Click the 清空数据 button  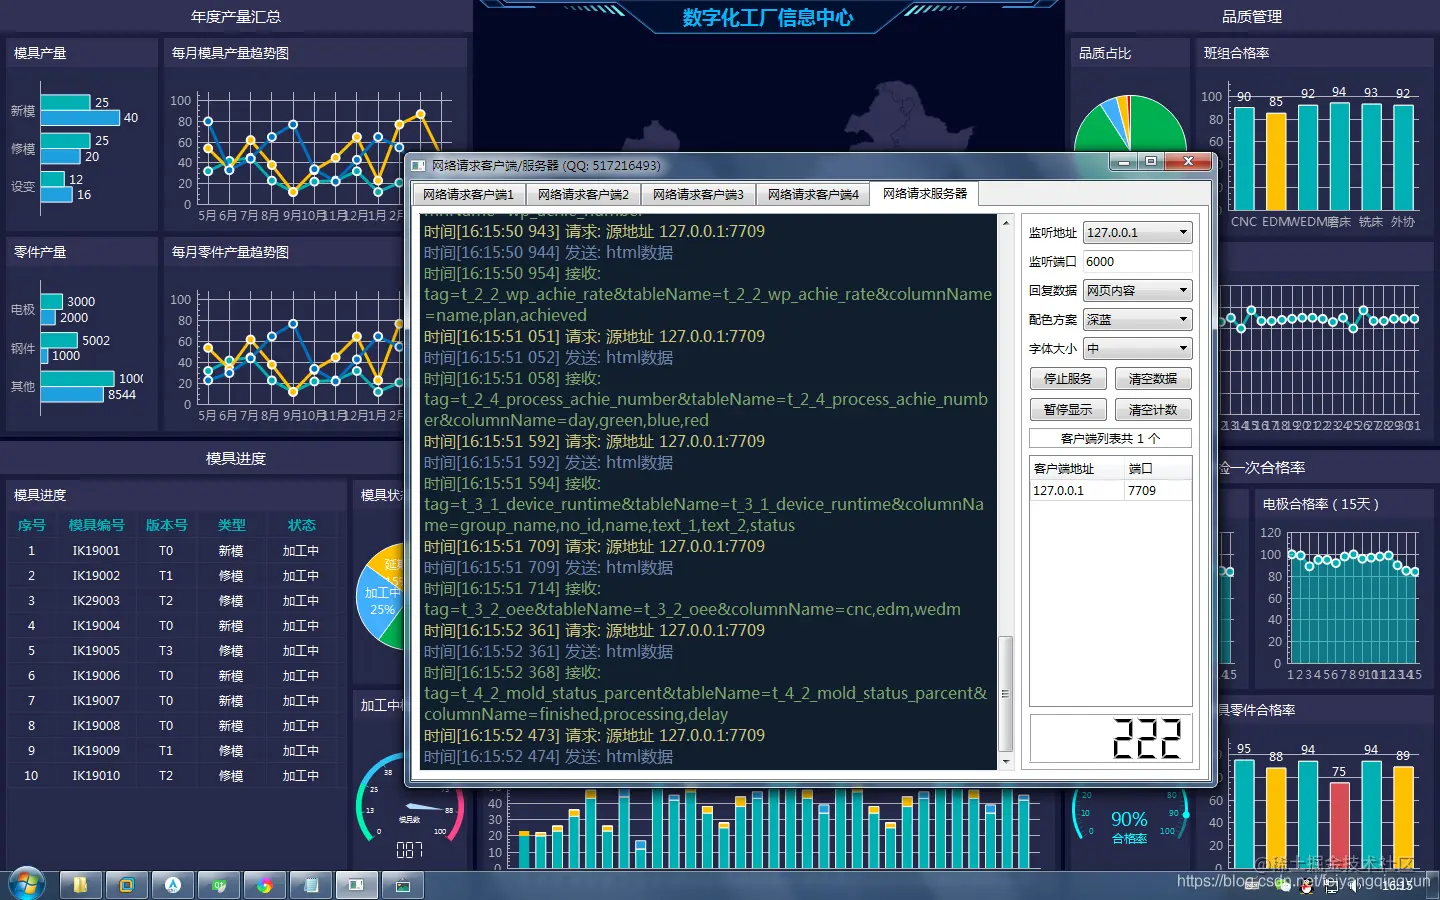click(x=1153, y=379)
